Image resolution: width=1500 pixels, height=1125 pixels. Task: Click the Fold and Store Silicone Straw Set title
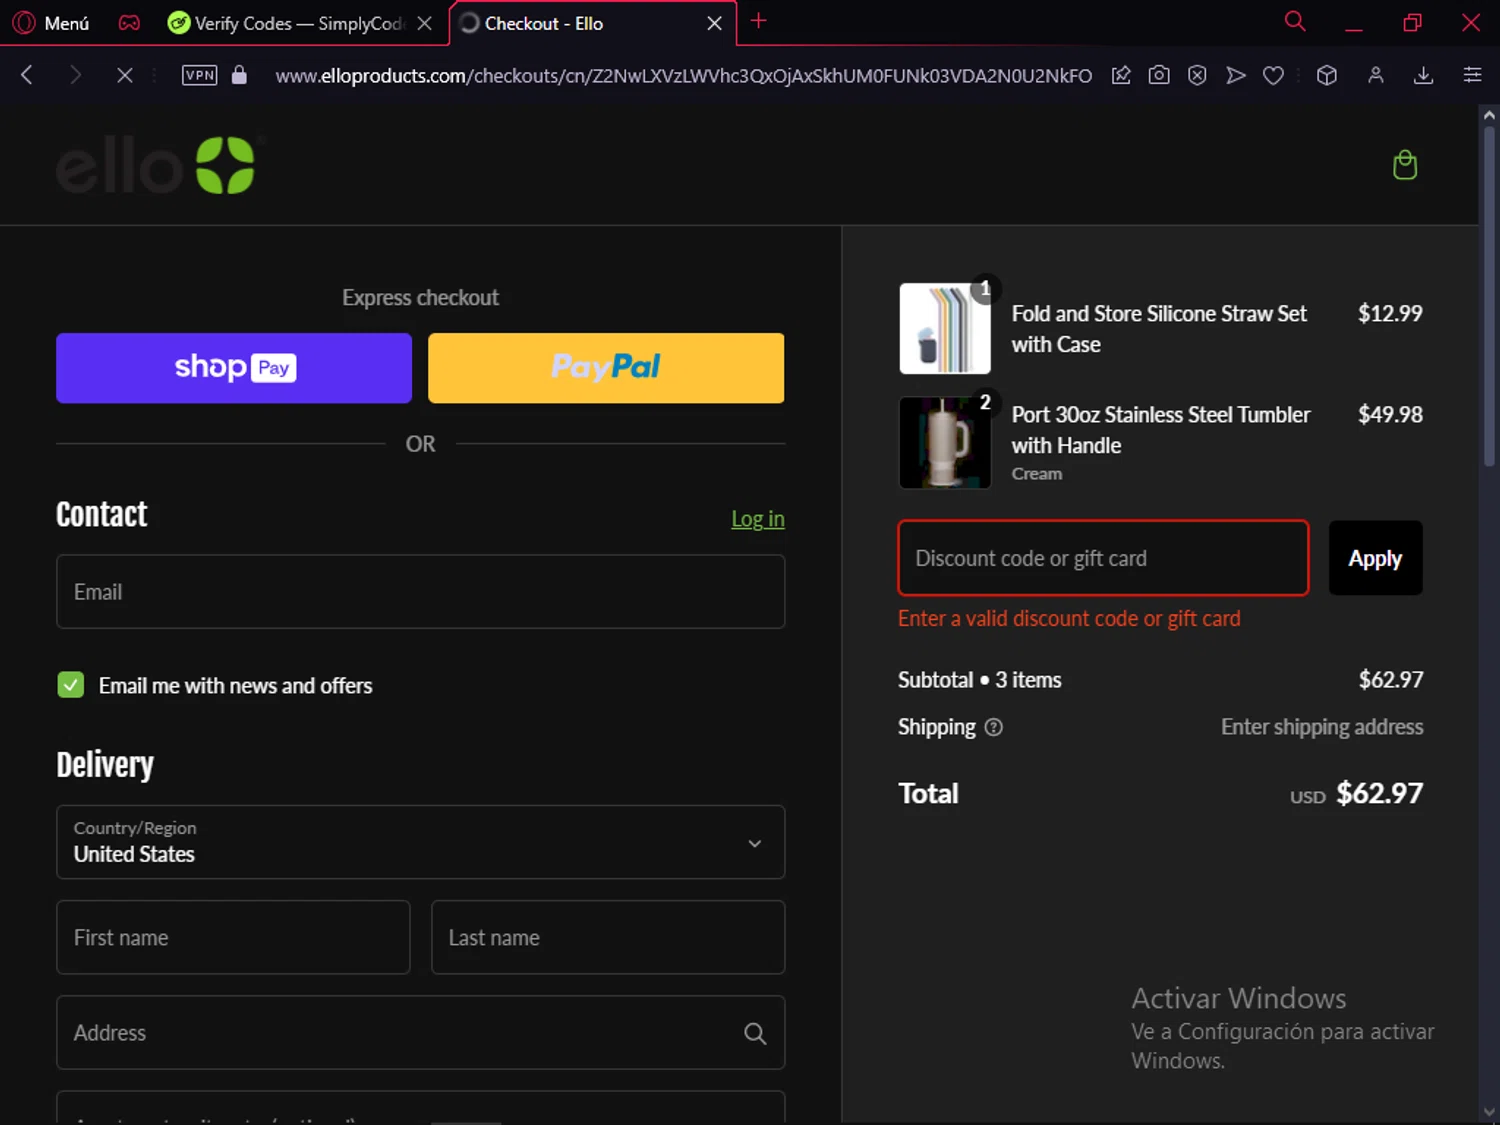[1159, 329]
